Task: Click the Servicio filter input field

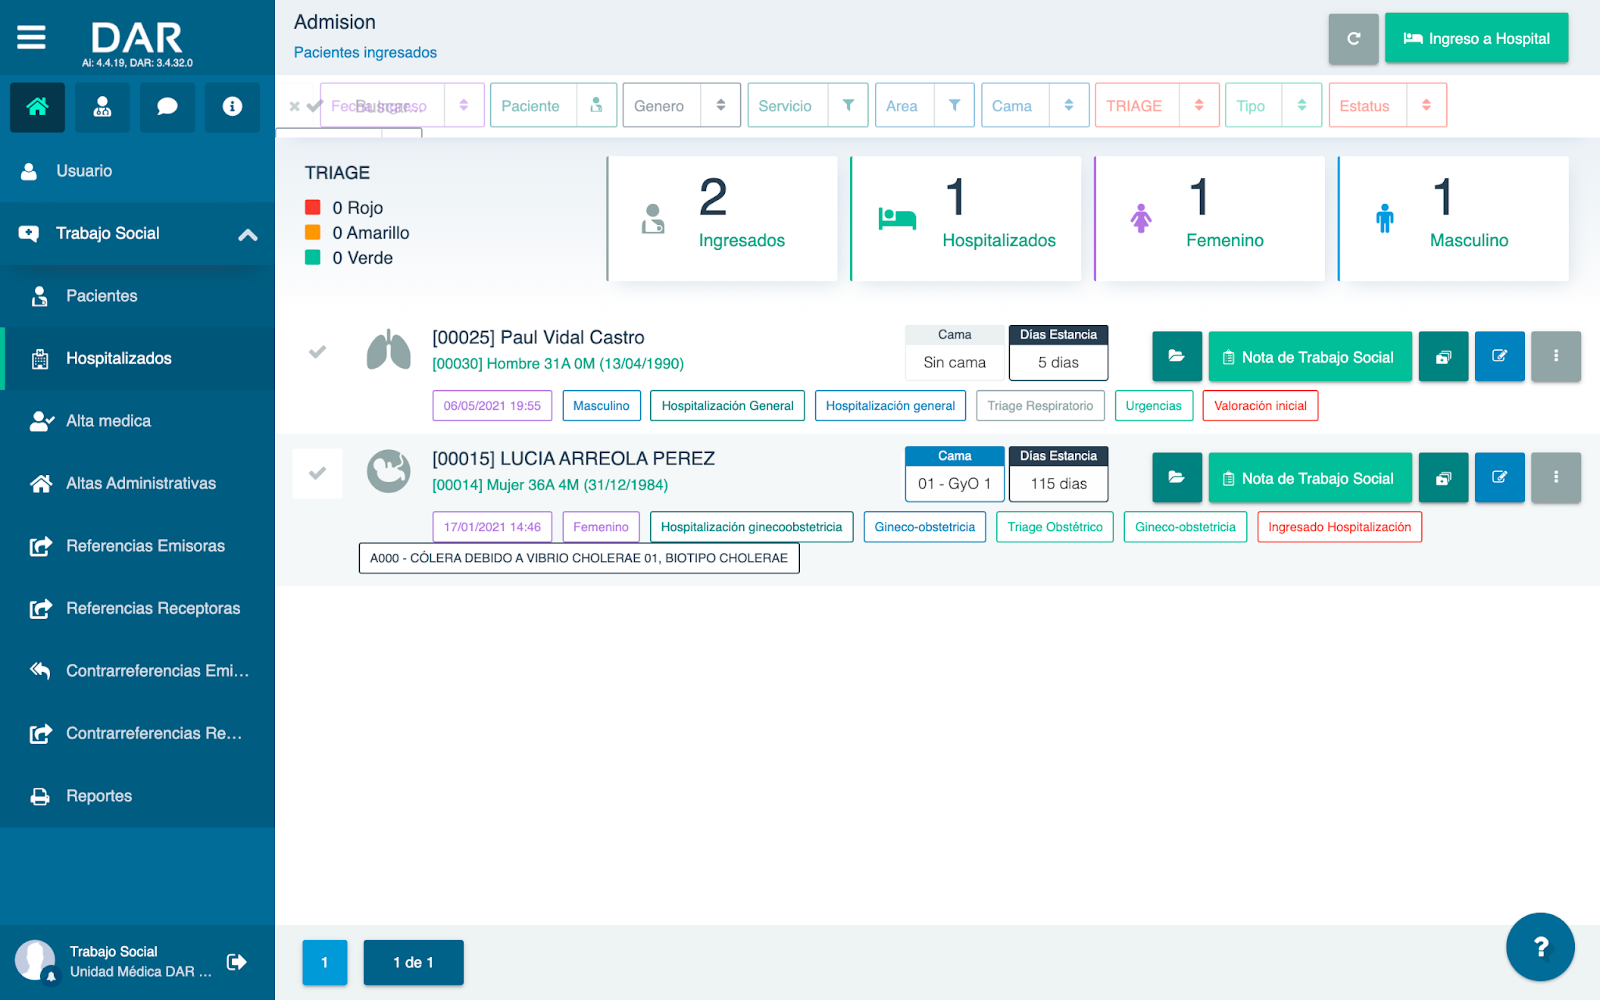Action: pos(788,105)
